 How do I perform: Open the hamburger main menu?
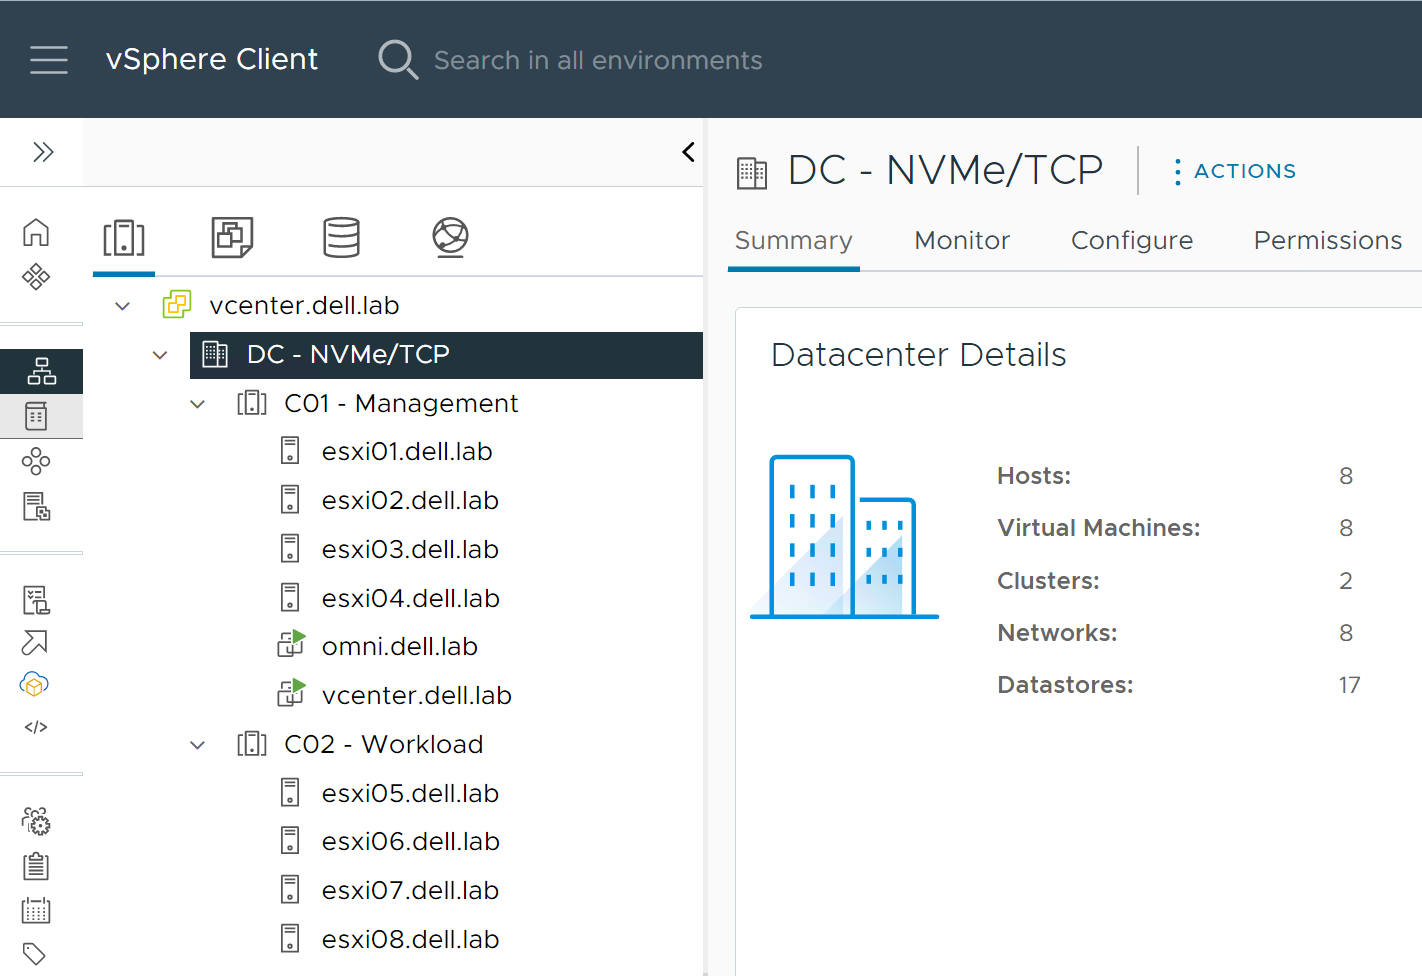tap(49, 60)
